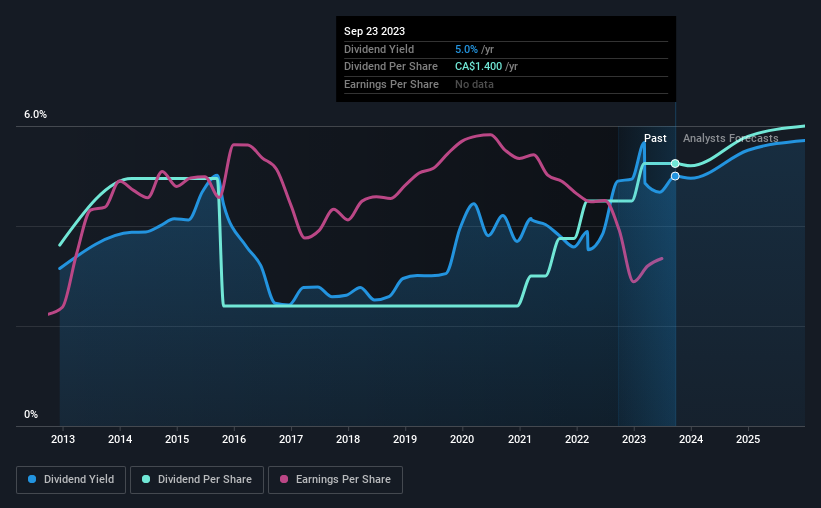Click the 5.0% dividend yield value
The height and width of the screenshot is (508, 821).
click(466, 49)
